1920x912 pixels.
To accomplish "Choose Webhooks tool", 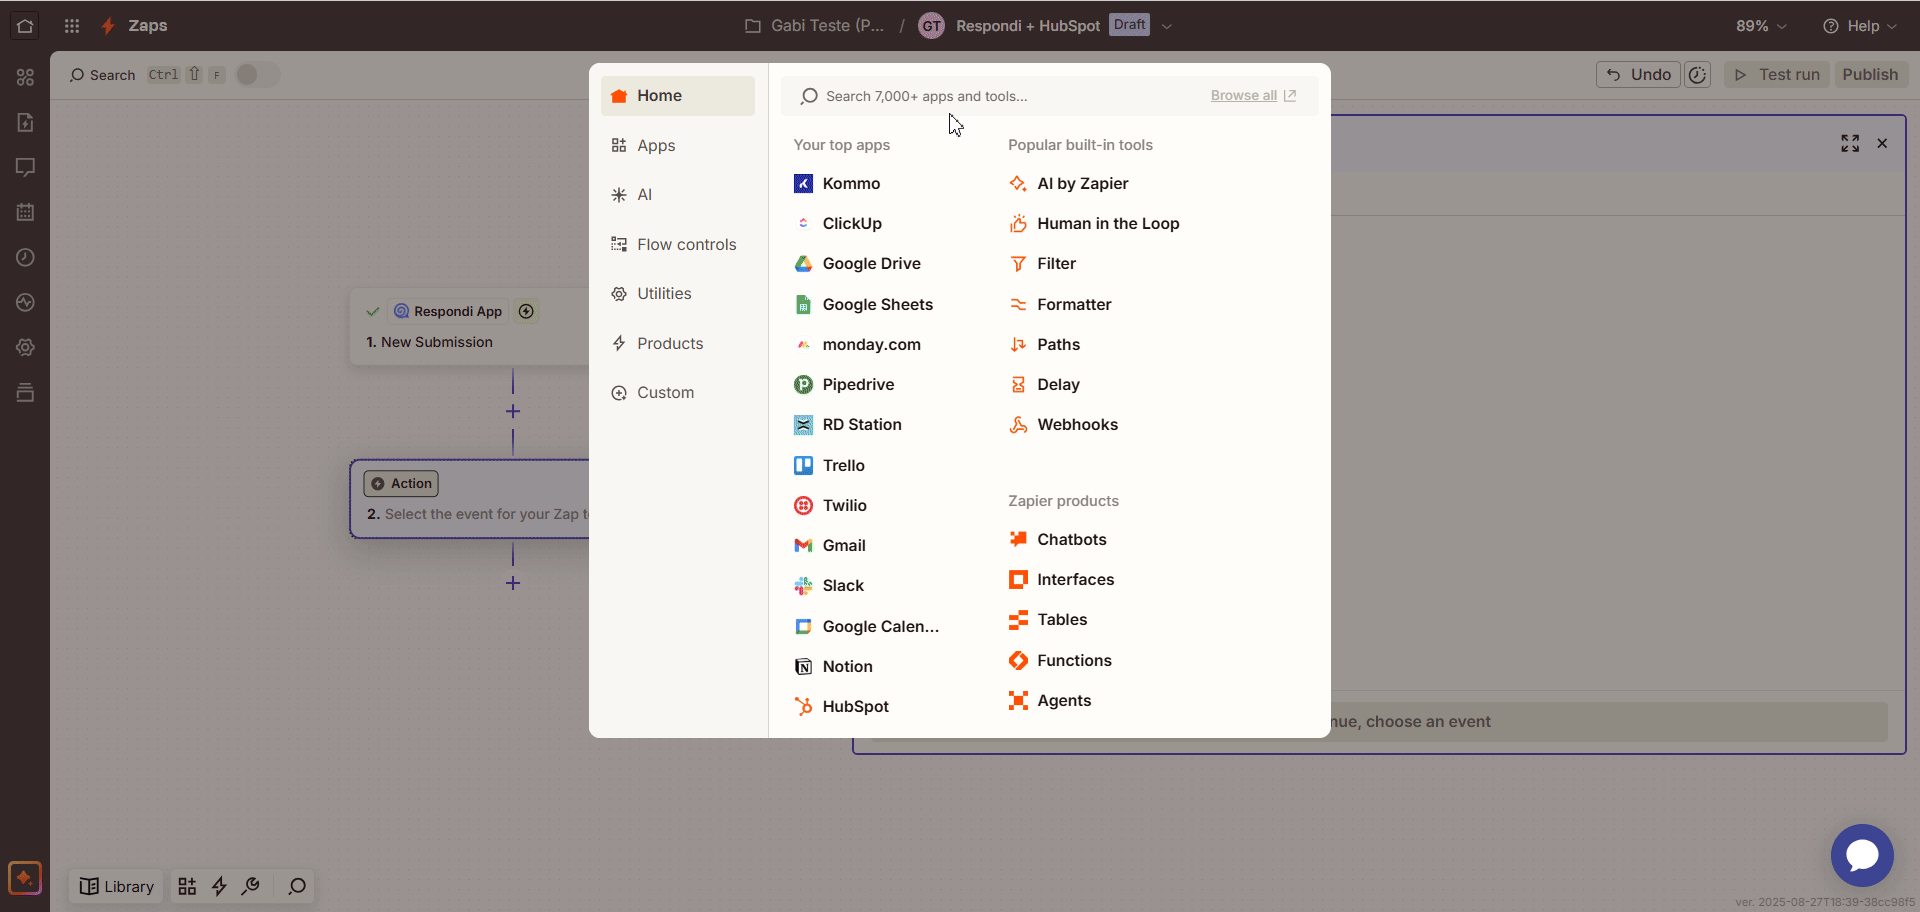I will click(x=1064, y=425).
